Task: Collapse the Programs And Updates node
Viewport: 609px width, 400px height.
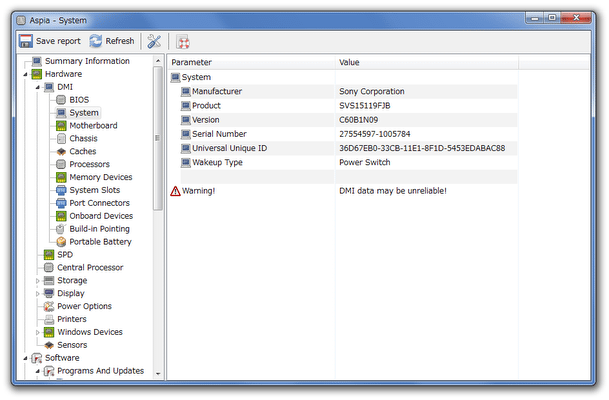Action: click(38, 371)
